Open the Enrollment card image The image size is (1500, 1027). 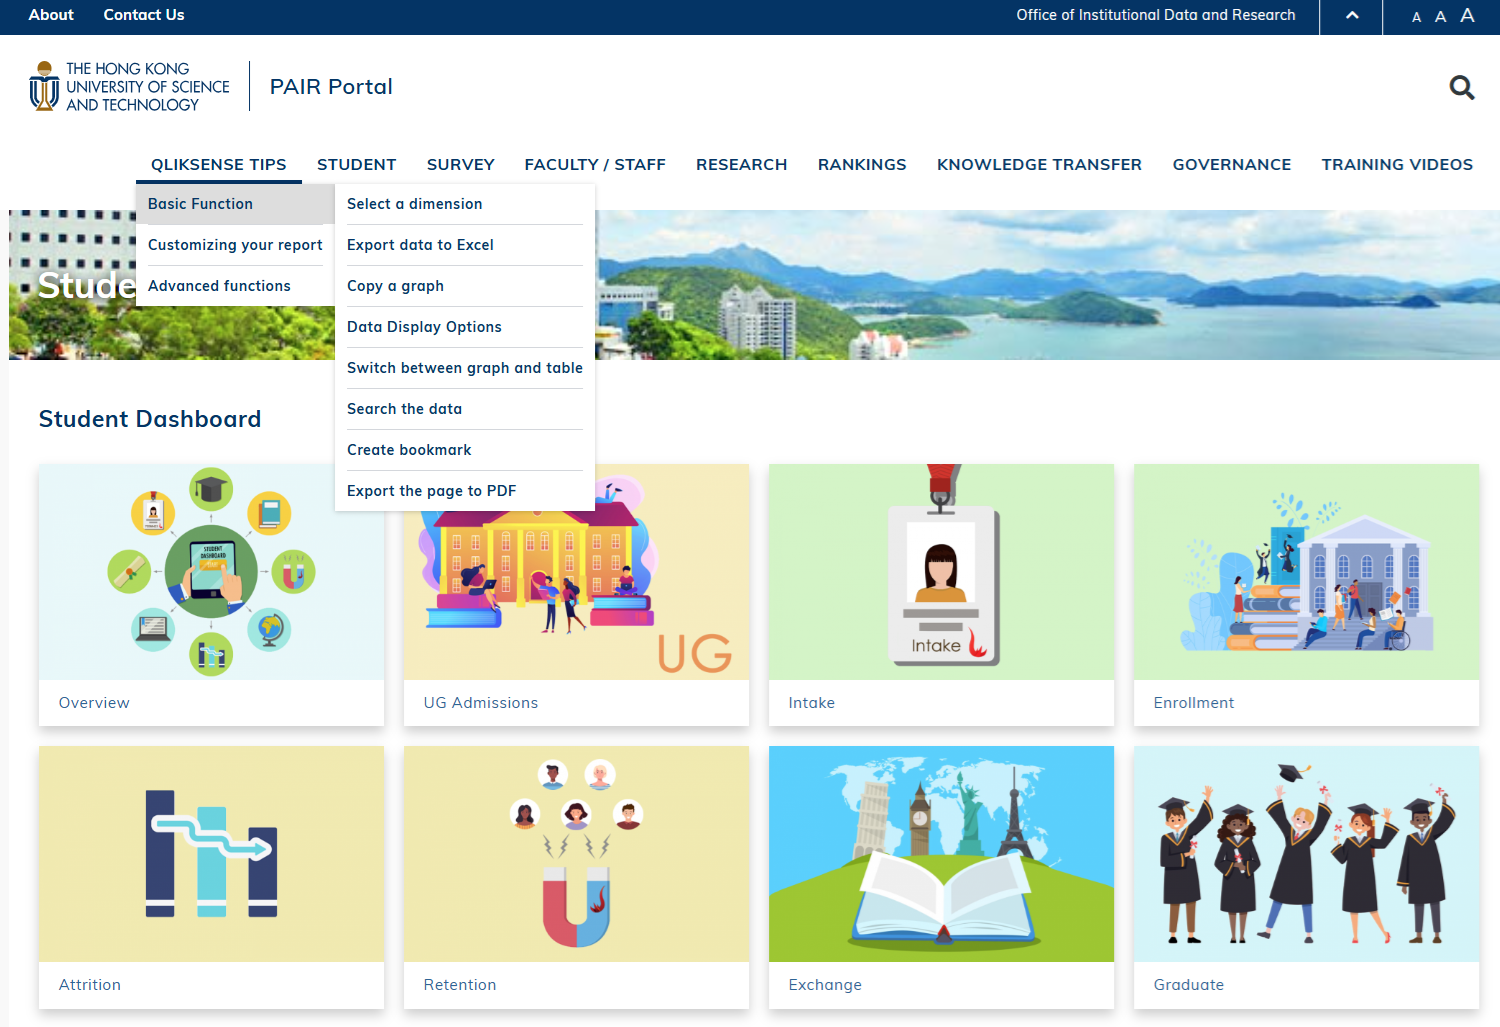[x=1306, y=572]
